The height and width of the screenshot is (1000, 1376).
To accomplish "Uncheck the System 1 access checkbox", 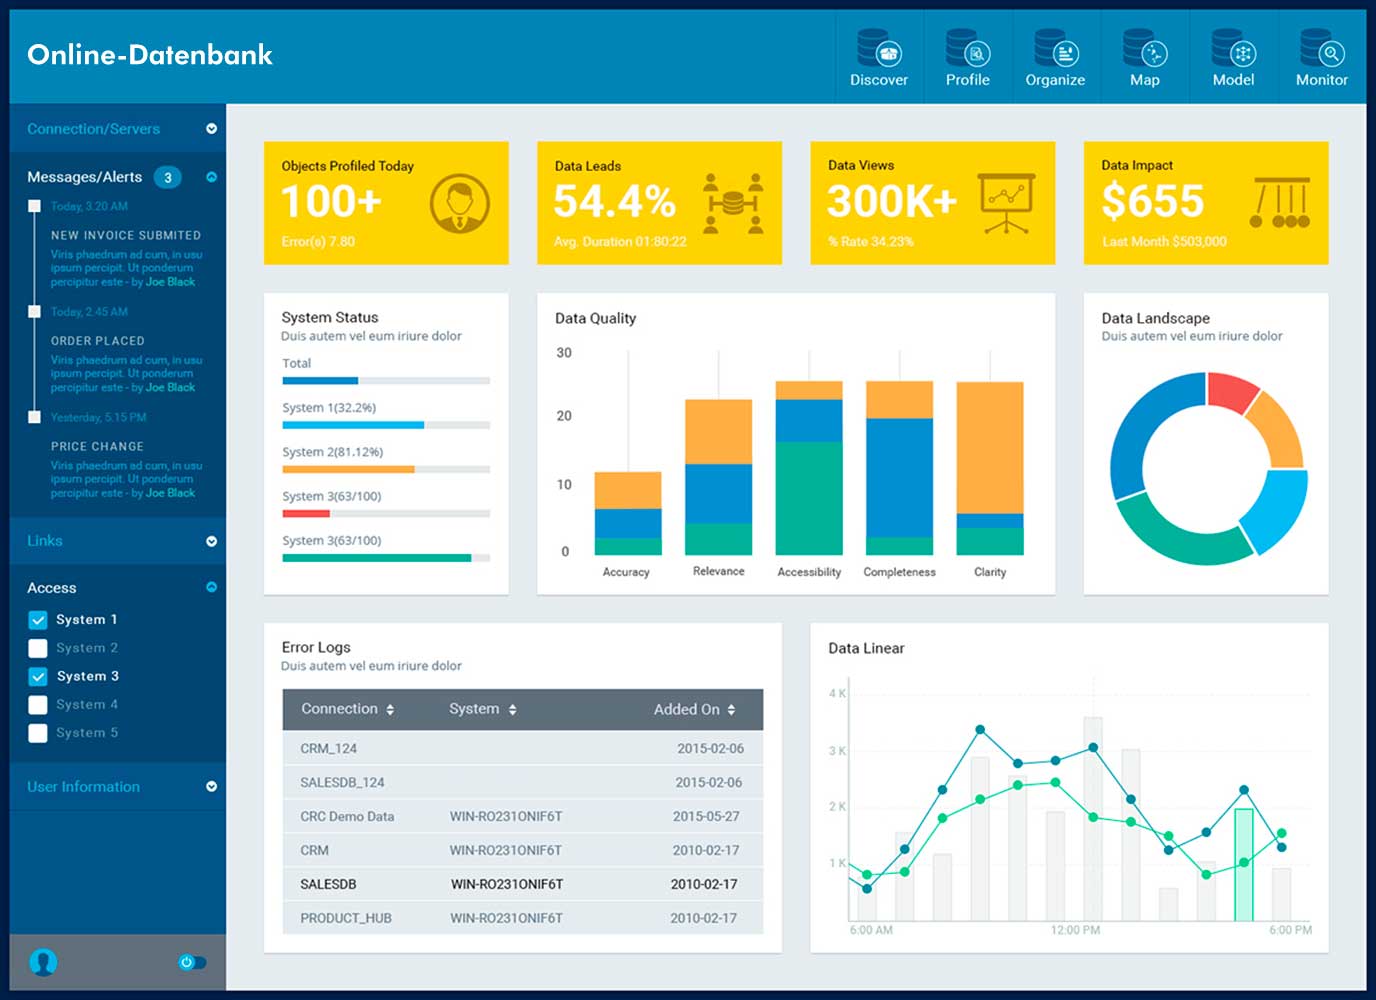I will pos(38,620).
